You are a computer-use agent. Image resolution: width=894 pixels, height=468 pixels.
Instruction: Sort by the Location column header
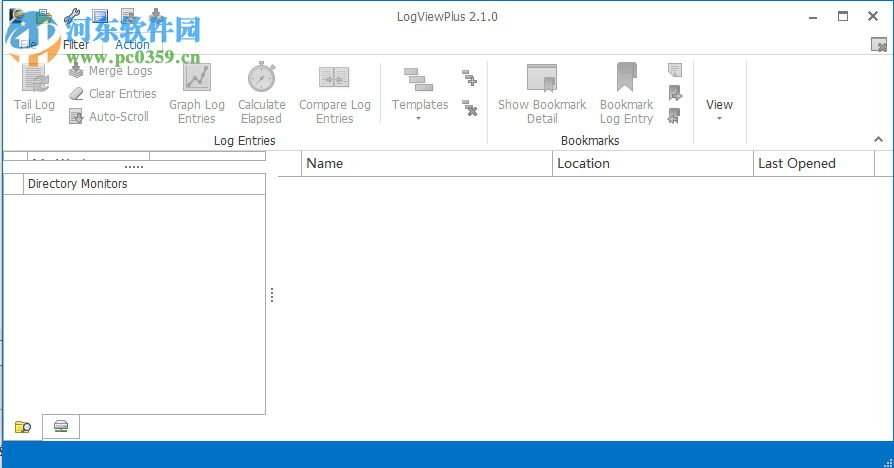[x=653, y=164]
